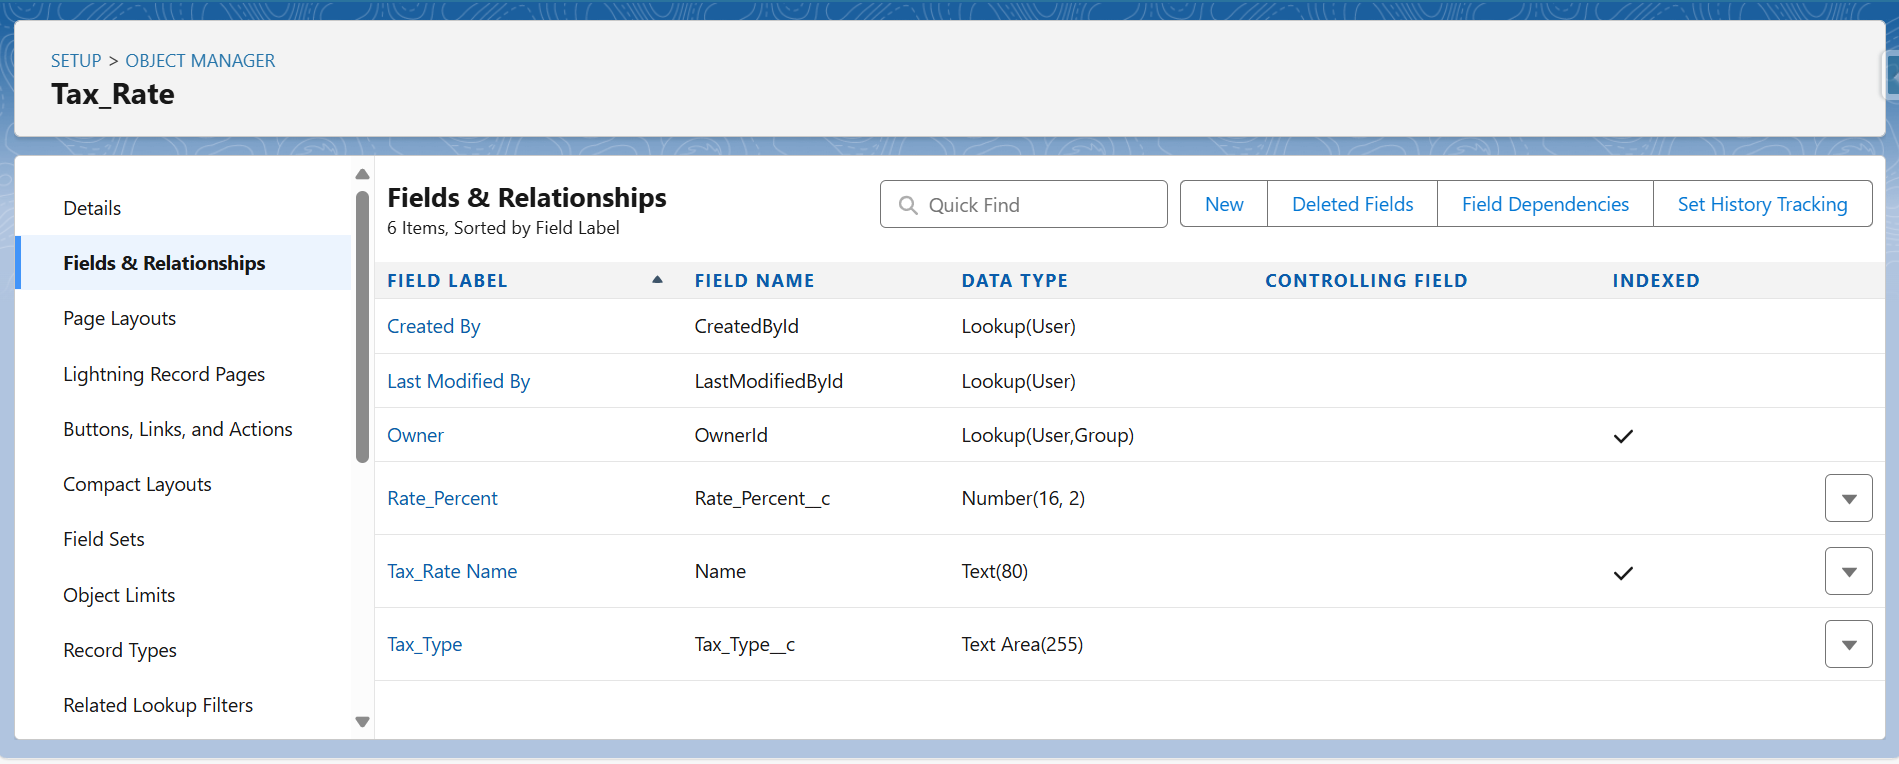Open the Rate_Percent row actions dropdown

tap(1848, 498)
